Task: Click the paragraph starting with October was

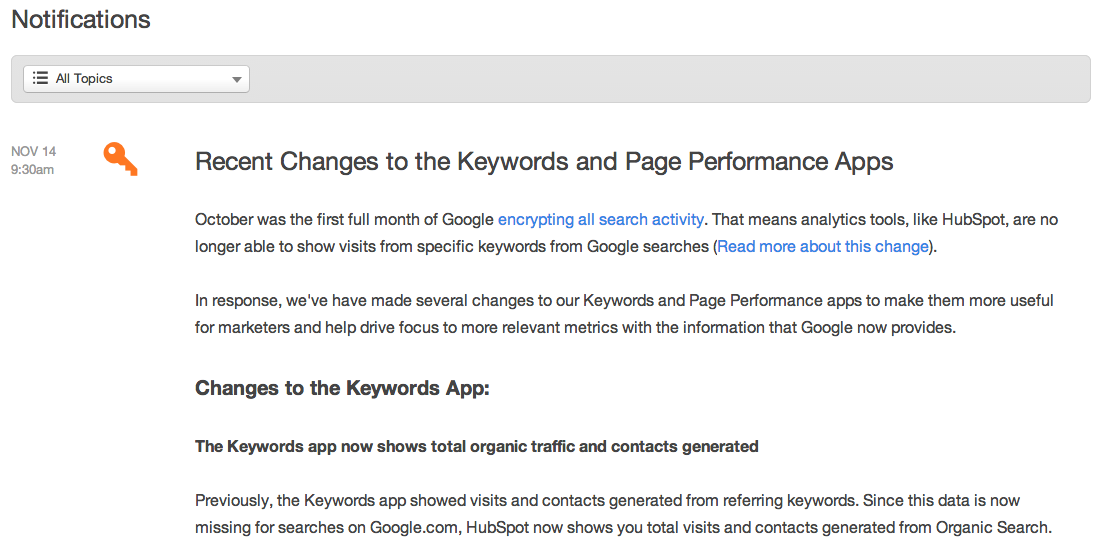Action: (x=626, y=233)
